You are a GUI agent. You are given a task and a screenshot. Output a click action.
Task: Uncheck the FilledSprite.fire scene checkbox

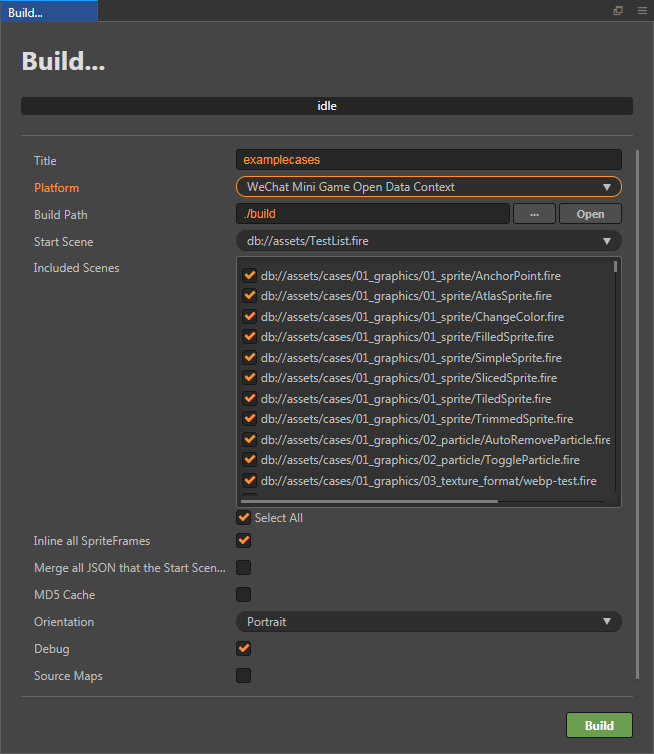250,337
